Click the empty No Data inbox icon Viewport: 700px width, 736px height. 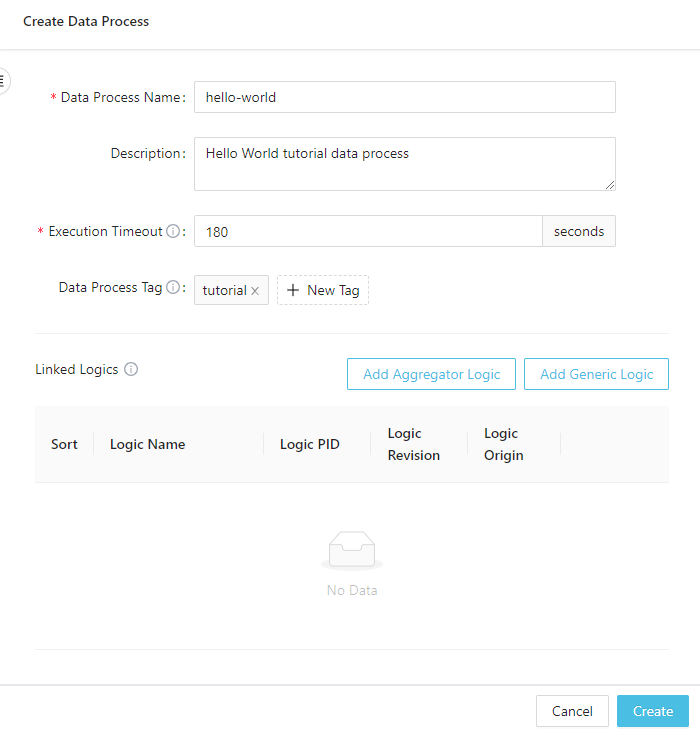[351, 551]
